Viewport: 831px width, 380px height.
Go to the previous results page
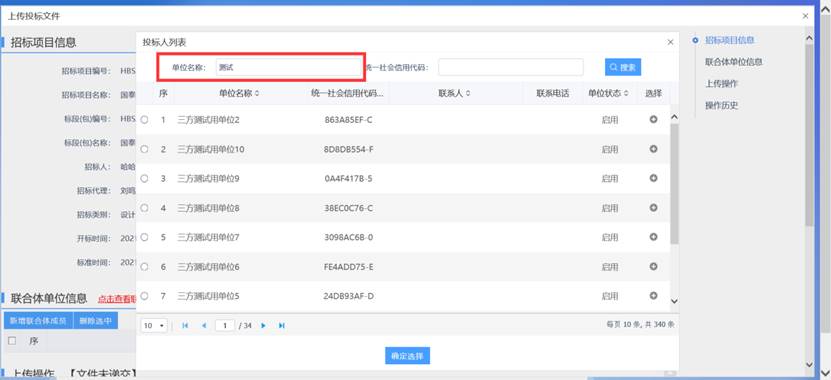pyautogui.click(x=204, y=325)
